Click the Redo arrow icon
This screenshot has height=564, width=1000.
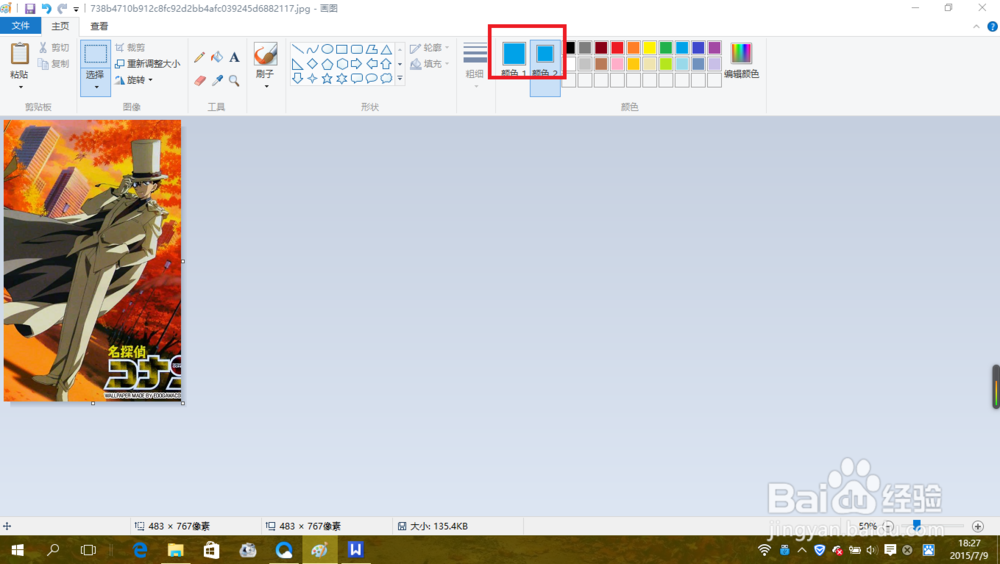pyautogui.click(x=62, y=9)
